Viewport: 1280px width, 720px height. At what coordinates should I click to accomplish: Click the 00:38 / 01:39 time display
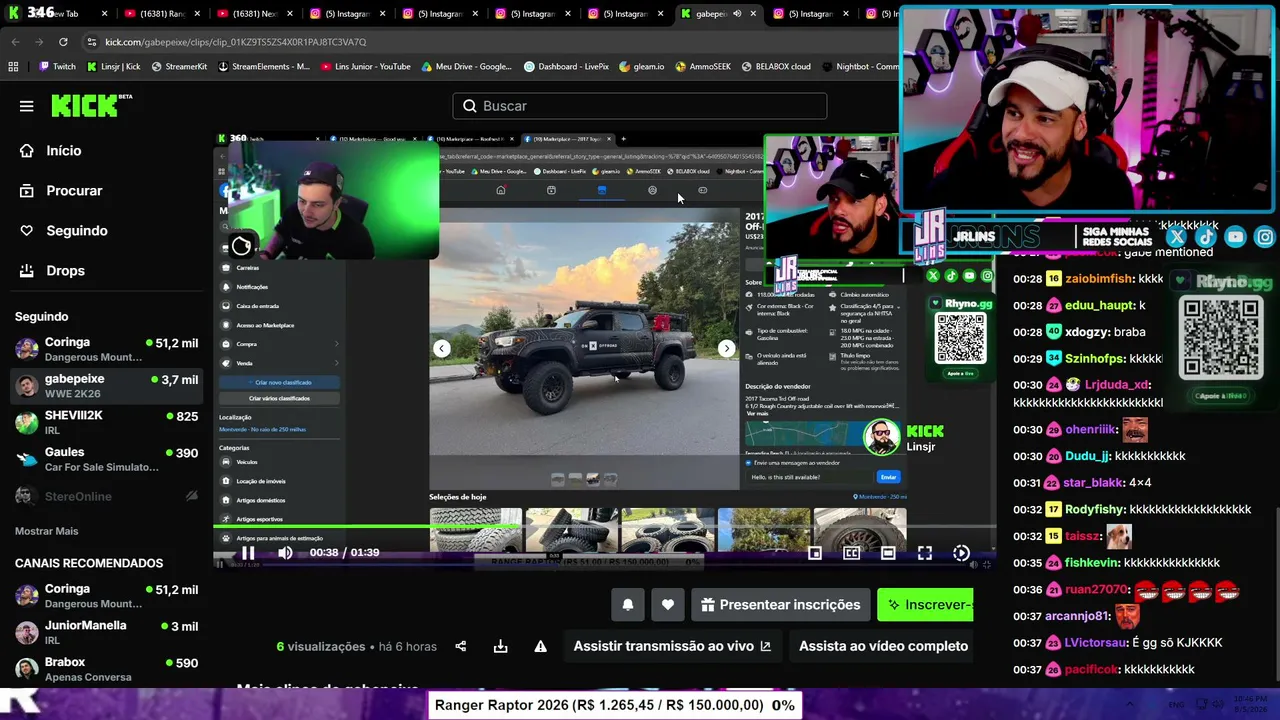(x=344, y=553)
